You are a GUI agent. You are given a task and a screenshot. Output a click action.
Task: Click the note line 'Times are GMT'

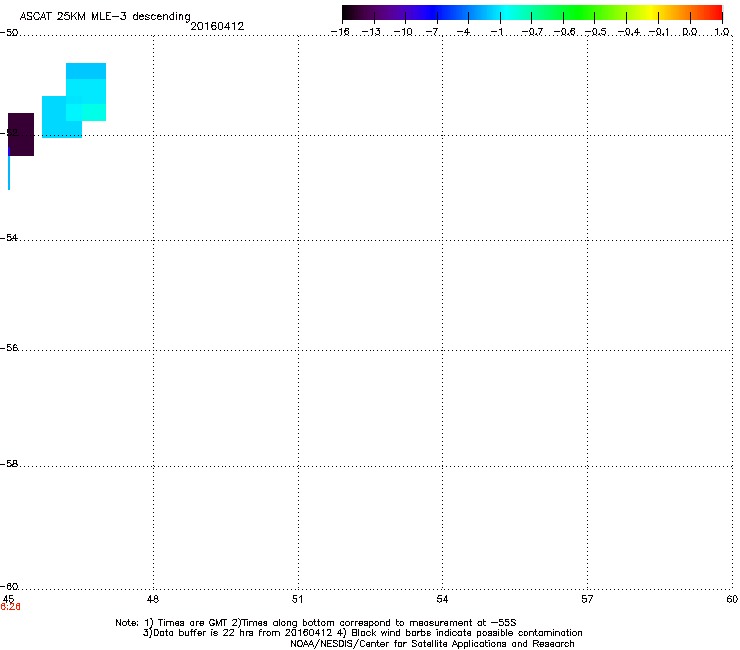pos(193,623)
